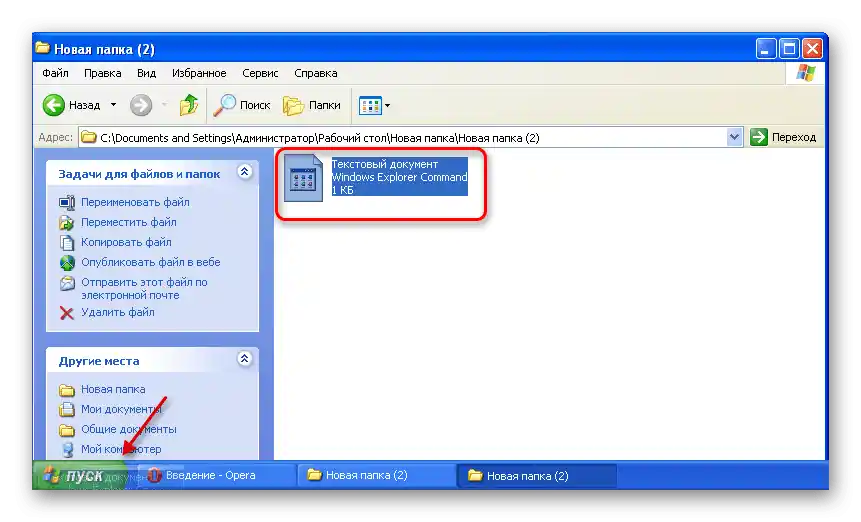Maximize the Новая папка (2) window
The height and width of the screenshot is (522, 861).
pos(789,49)
